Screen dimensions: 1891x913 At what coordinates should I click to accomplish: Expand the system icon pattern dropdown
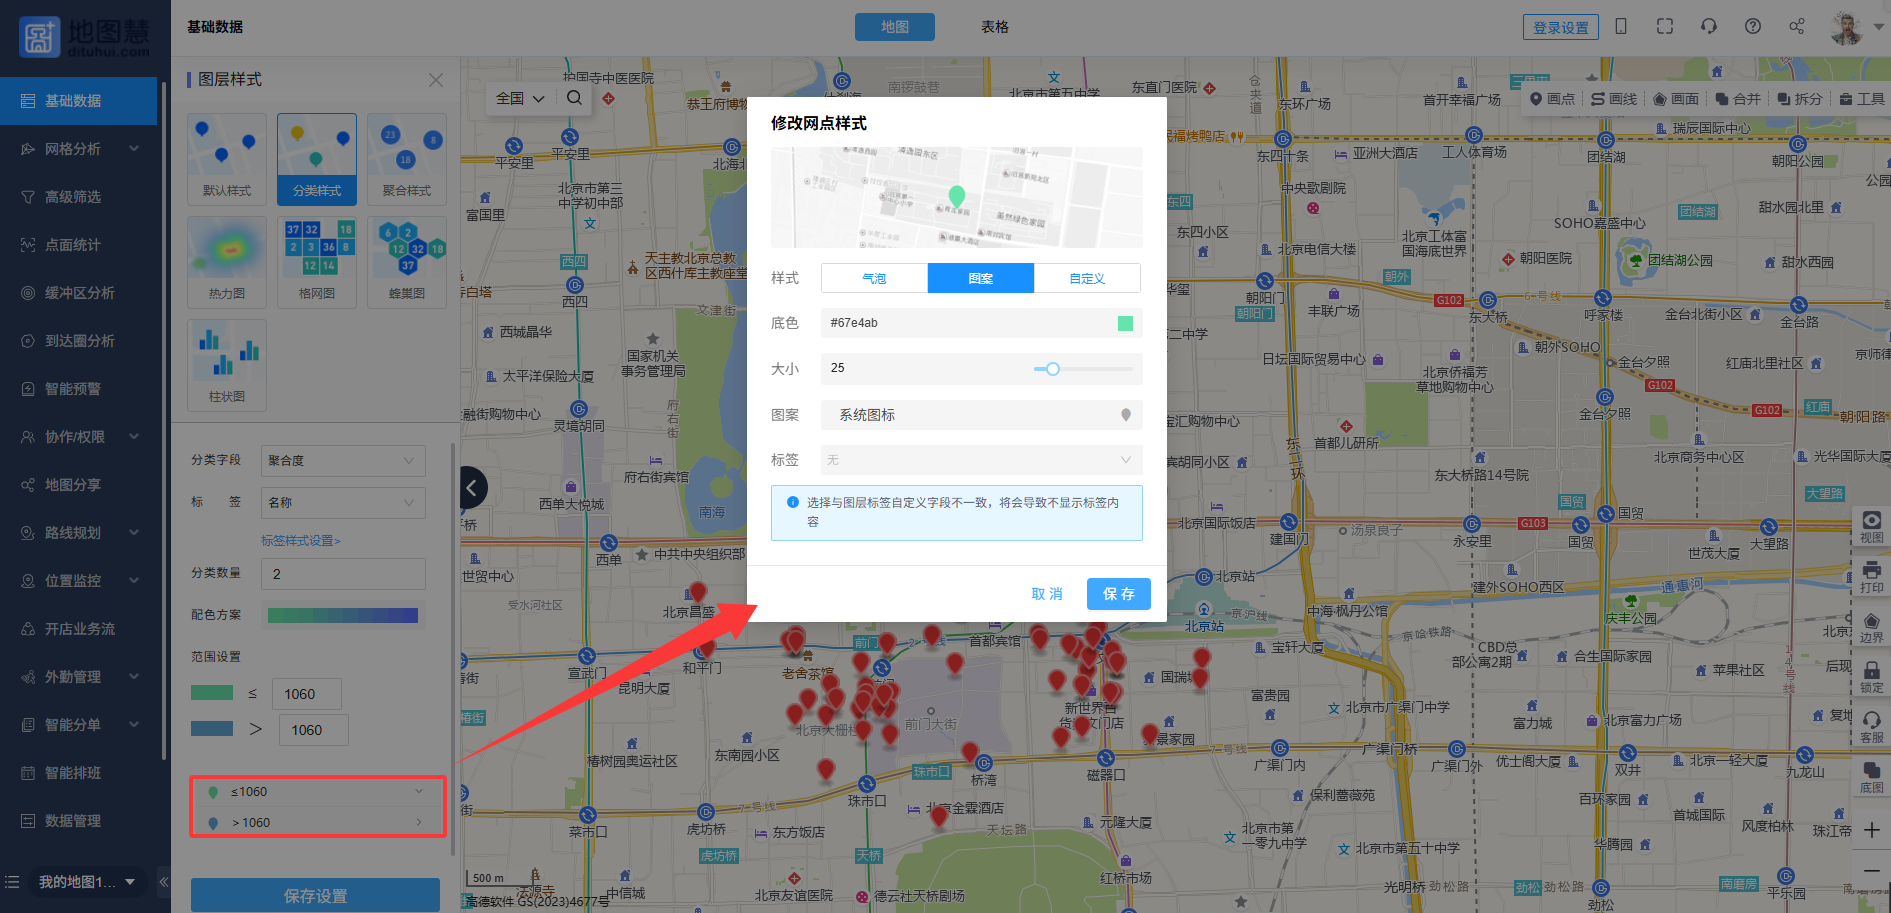[980, 415]
